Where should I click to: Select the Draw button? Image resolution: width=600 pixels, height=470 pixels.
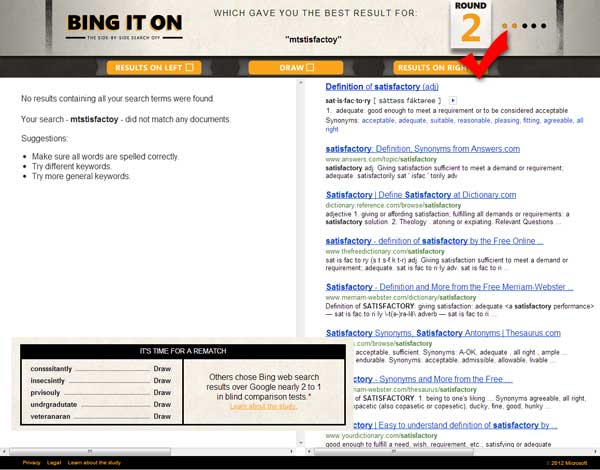coord(296,68)
